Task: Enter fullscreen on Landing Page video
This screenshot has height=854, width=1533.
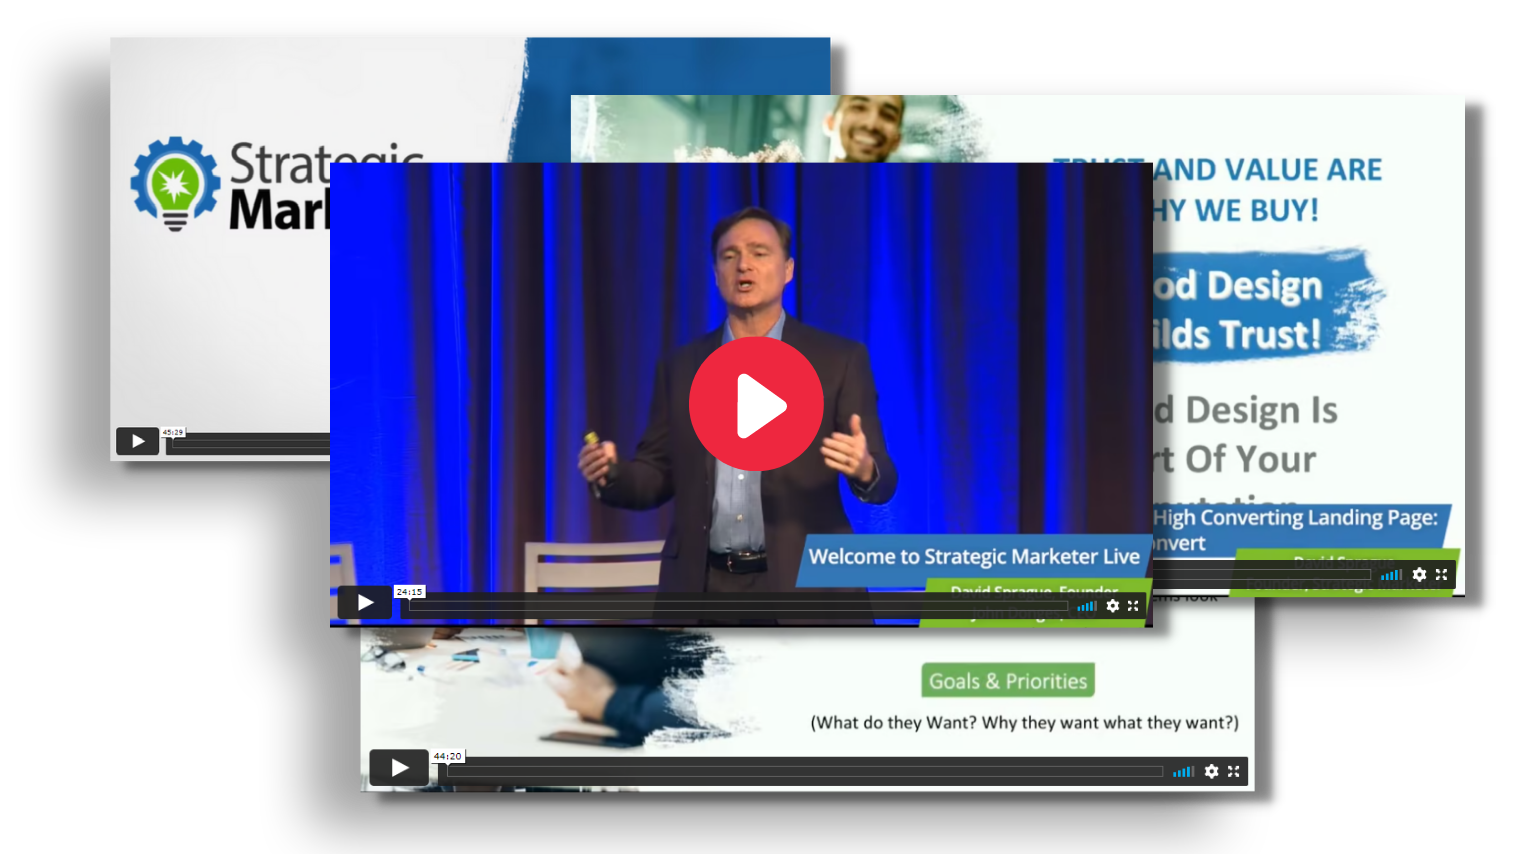Action: tap(1441, 575)
